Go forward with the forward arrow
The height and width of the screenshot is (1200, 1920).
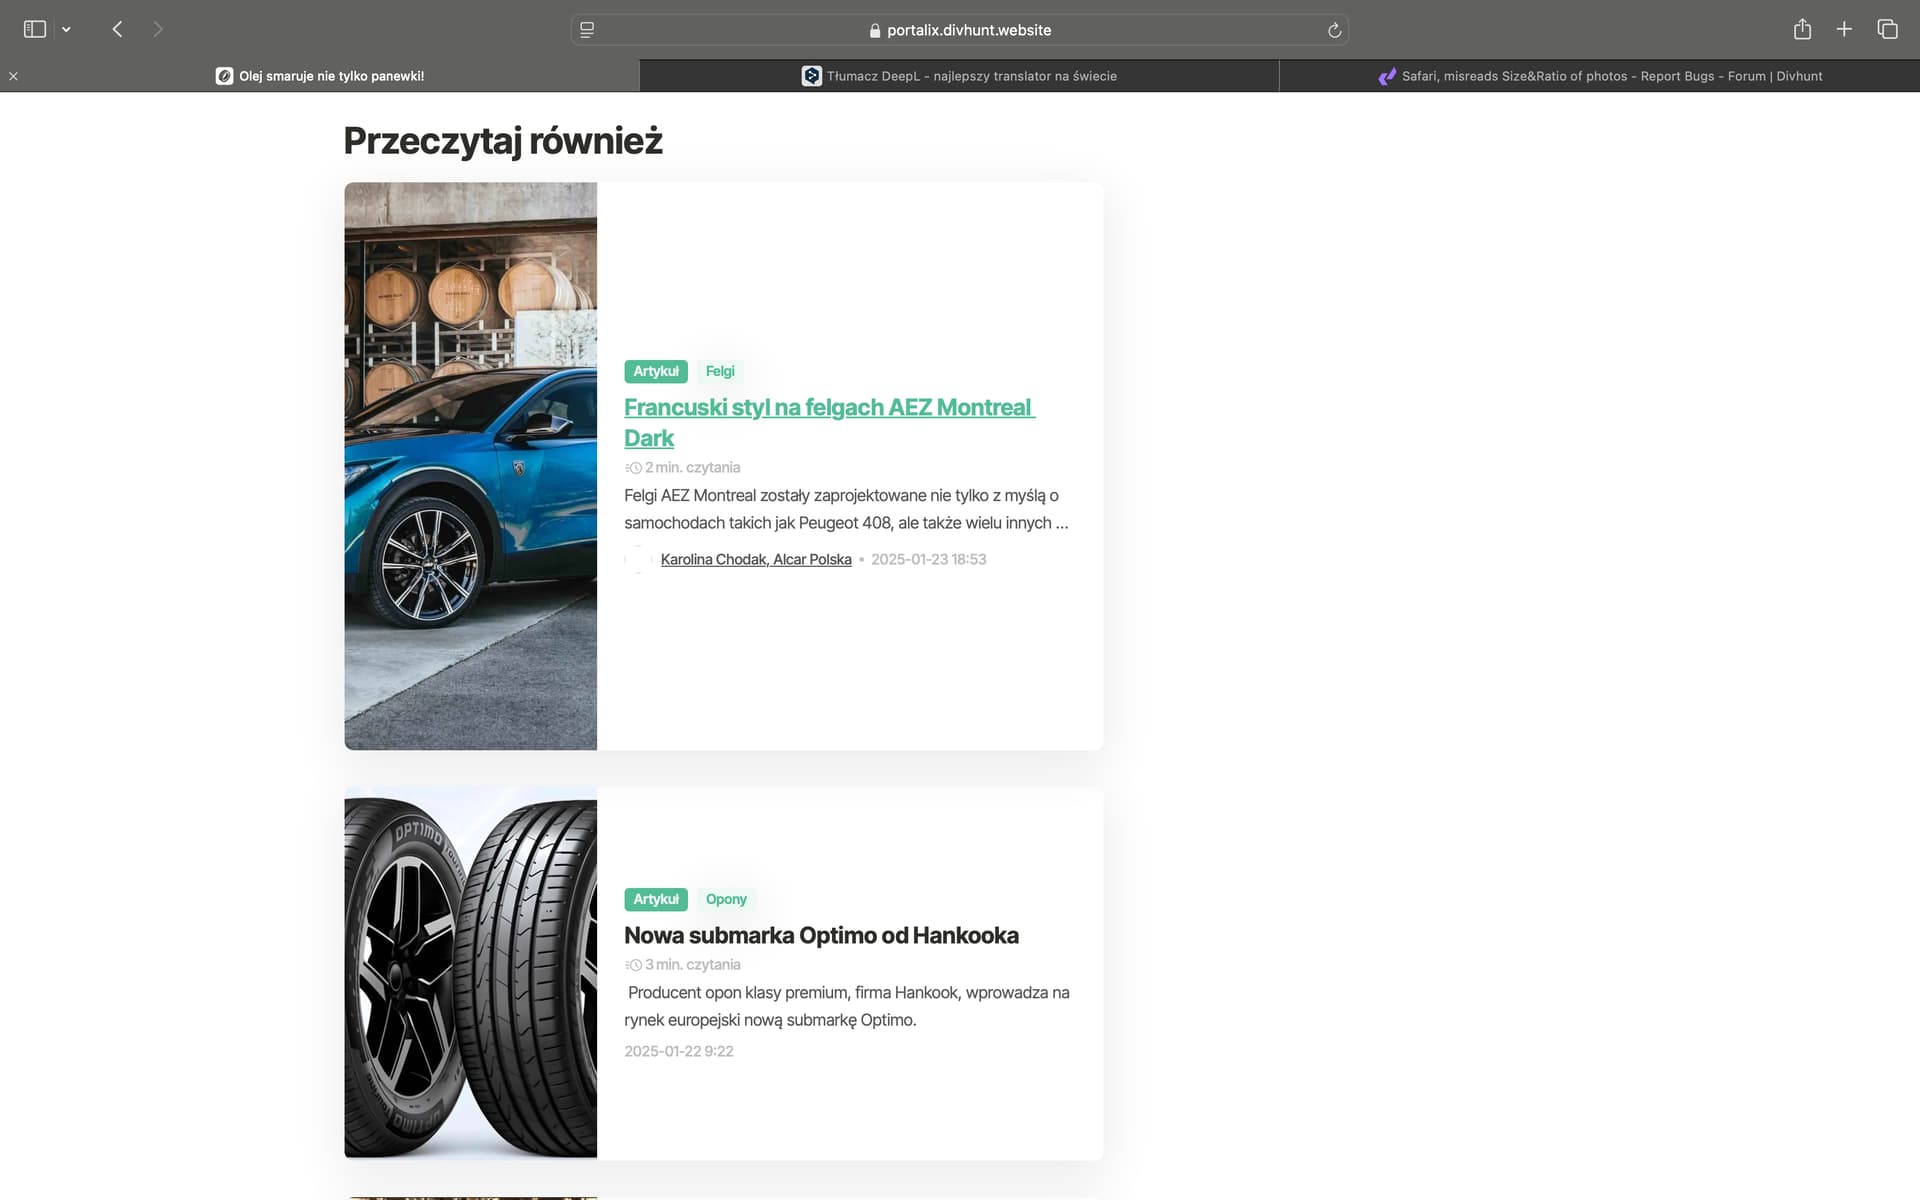[158, 29]
